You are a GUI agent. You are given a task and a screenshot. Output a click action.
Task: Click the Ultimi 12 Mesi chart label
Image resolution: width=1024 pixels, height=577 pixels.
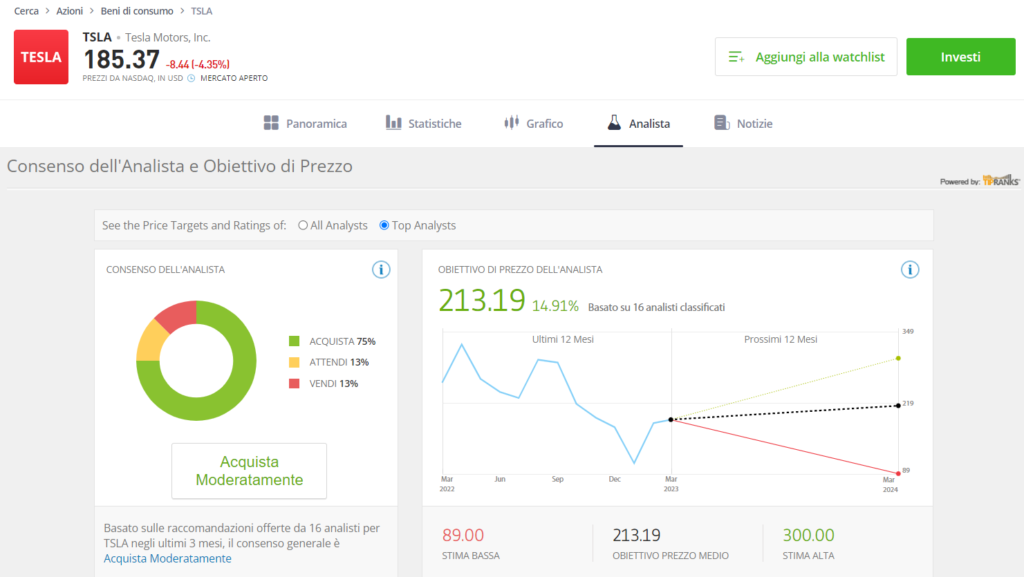[563, 339]
